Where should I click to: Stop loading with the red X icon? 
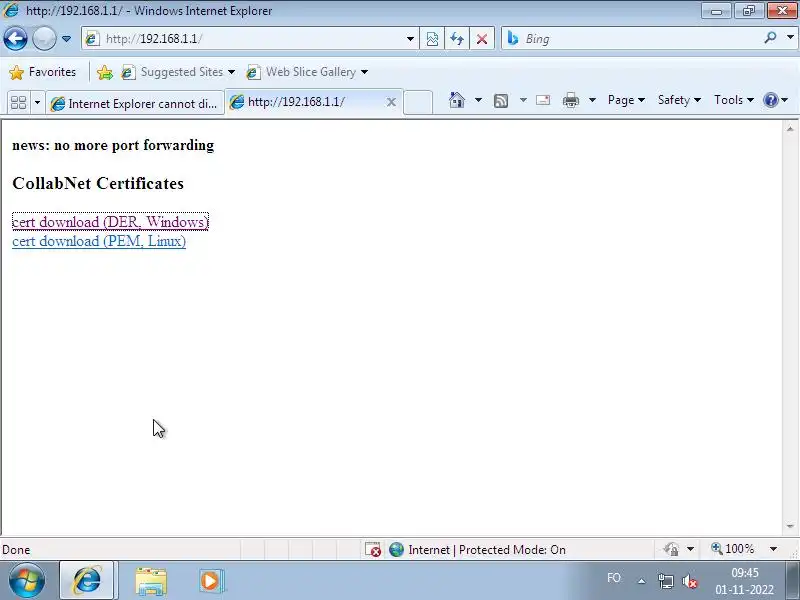(482, 39)
